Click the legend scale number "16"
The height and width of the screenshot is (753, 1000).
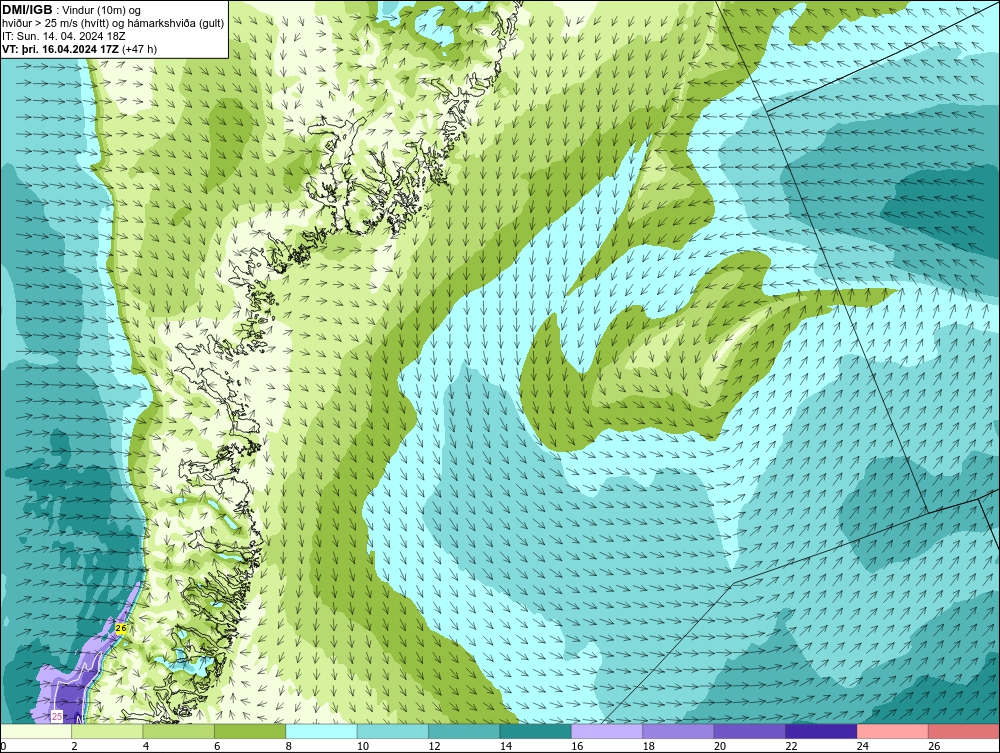[x=577, y=746]
